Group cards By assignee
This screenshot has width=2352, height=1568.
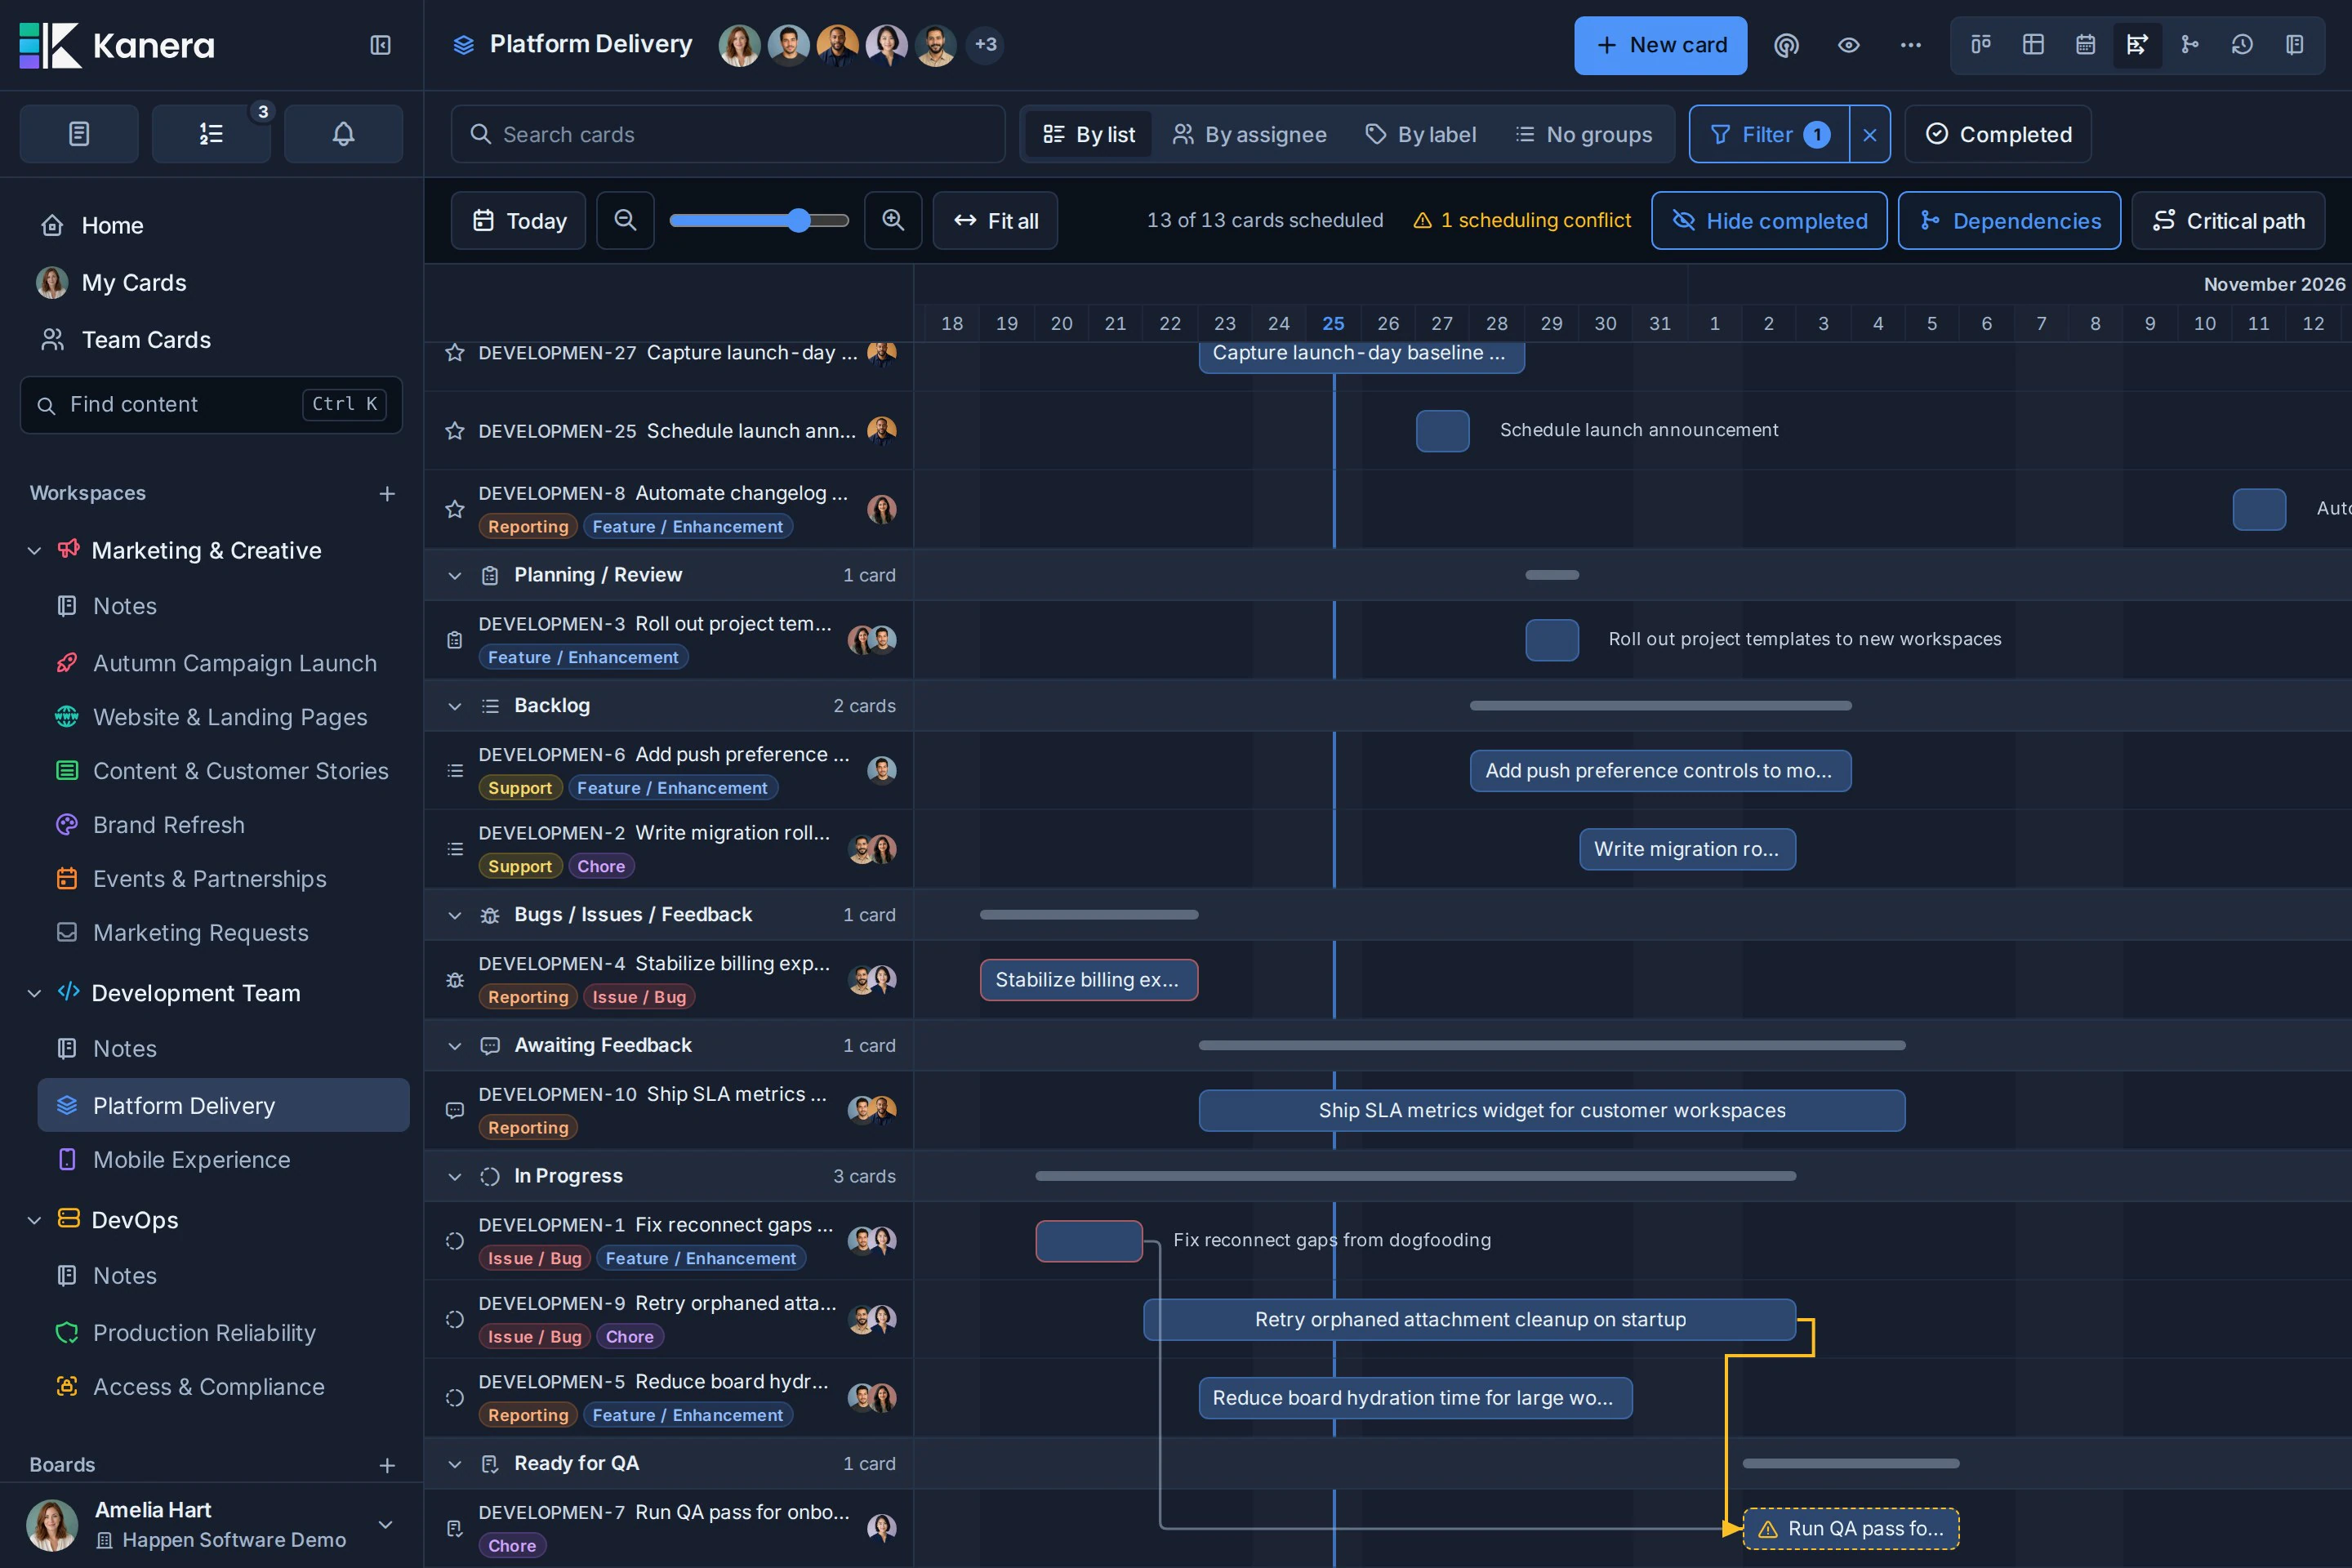pyautogui.click(x=1249, y=134)
